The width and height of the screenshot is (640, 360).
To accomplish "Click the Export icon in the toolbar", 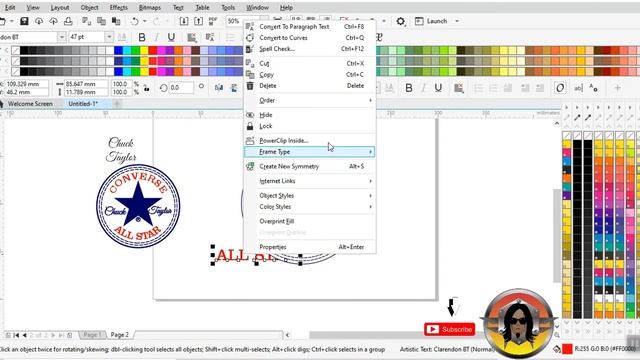I will [198, 21].
